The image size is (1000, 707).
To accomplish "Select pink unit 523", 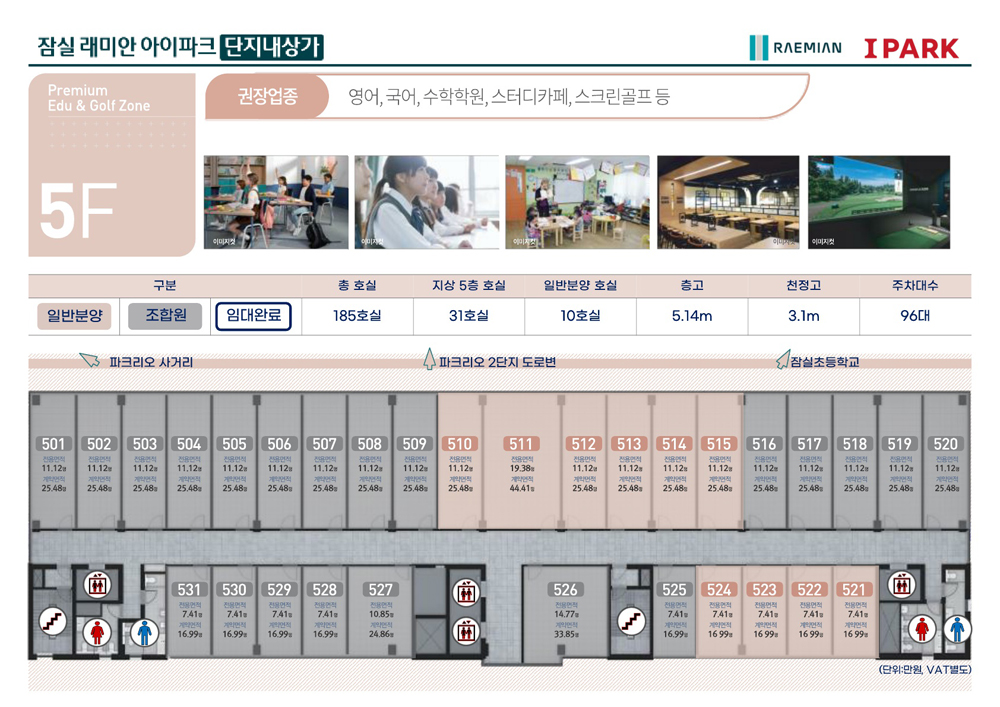I will (x=765, y=612).
